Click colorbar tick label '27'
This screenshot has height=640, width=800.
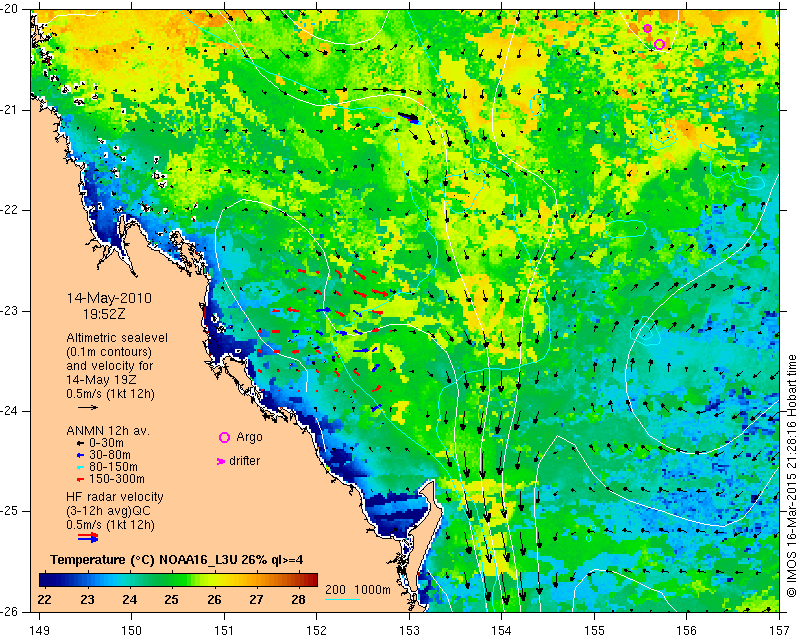[257, 600]
